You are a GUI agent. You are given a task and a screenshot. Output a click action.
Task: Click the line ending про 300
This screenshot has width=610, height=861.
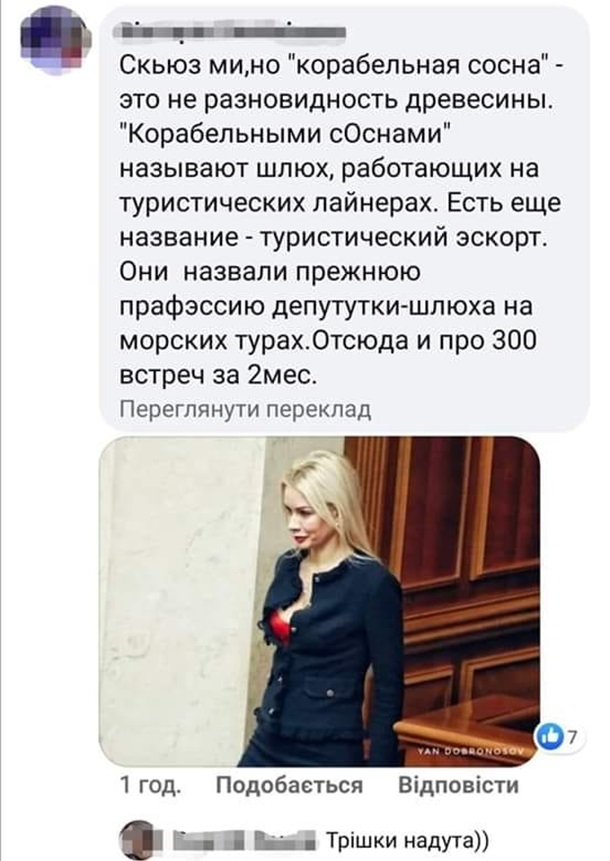click(328, 340)
